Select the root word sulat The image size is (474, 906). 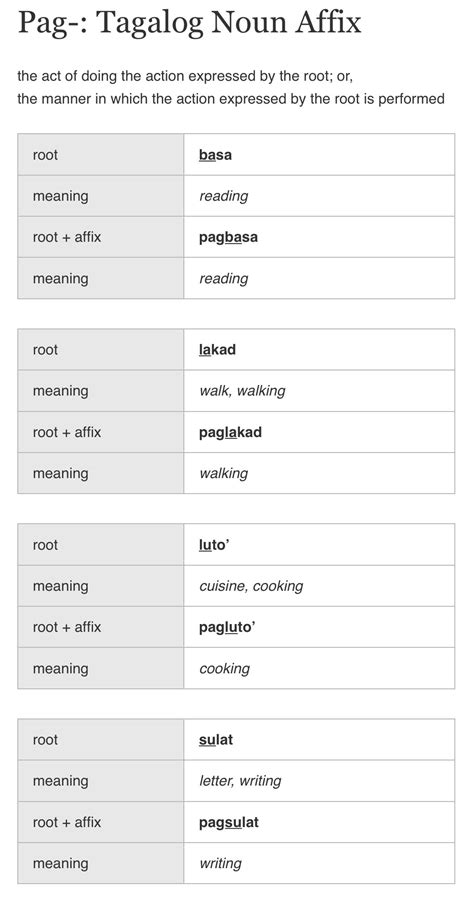216,740
